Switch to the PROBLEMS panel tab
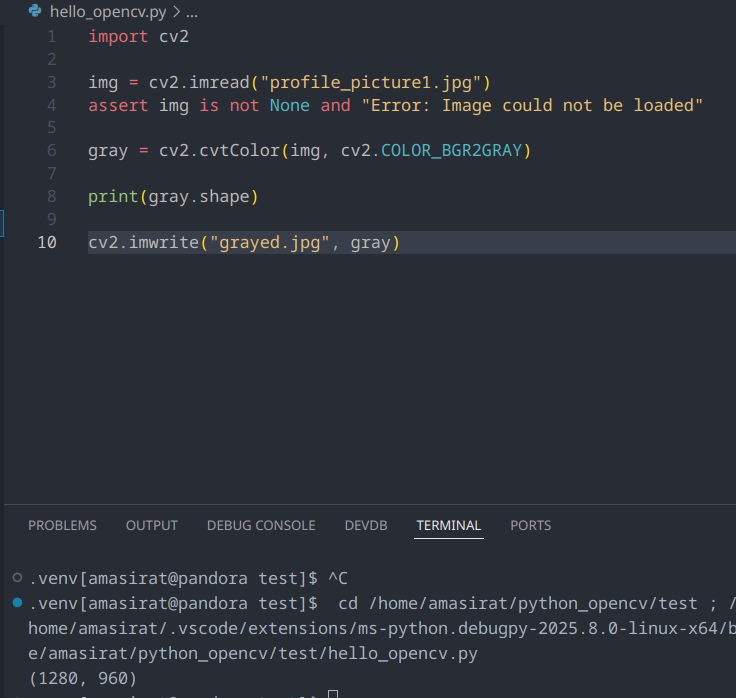736x698 pixels. tap(62, 525)
